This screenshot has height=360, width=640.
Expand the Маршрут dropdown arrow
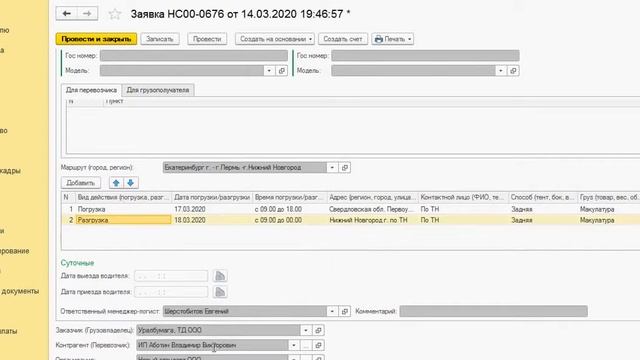[x=332, y=167]
